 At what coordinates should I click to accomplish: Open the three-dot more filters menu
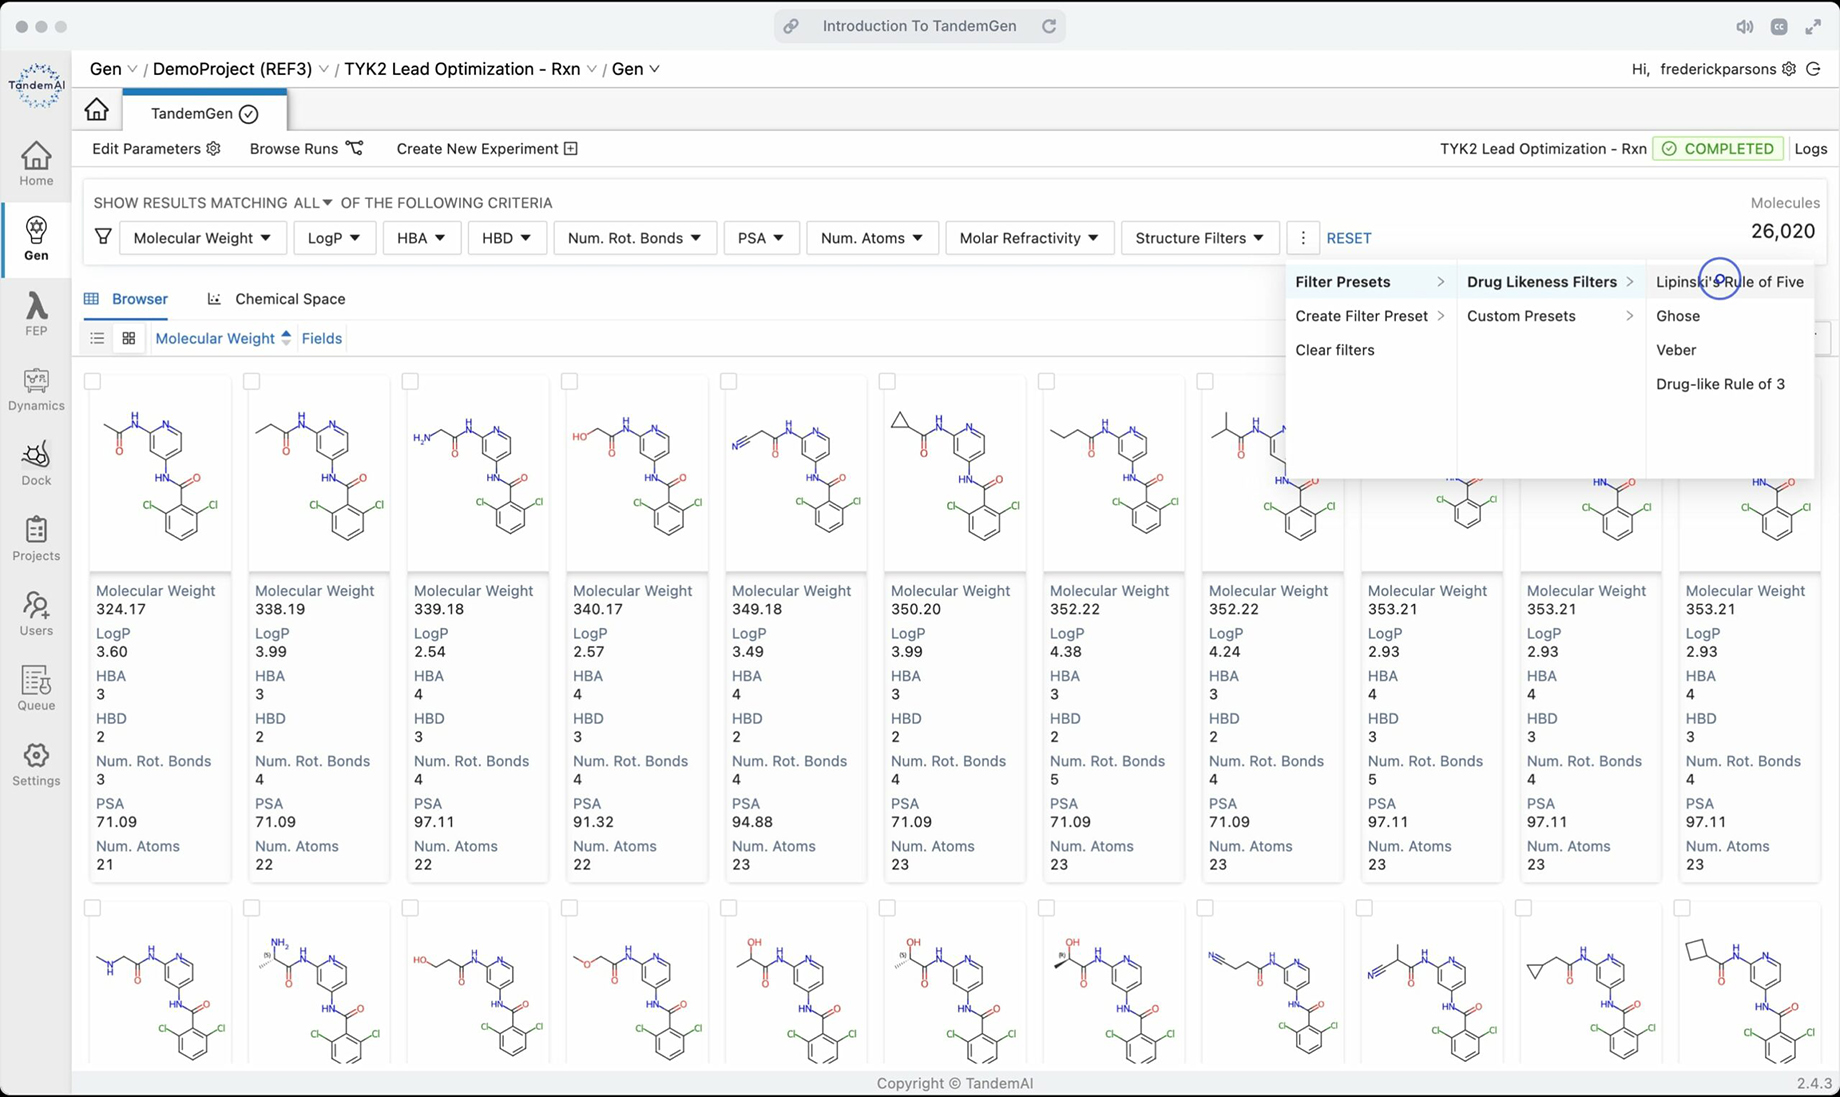click(1302, 238)
